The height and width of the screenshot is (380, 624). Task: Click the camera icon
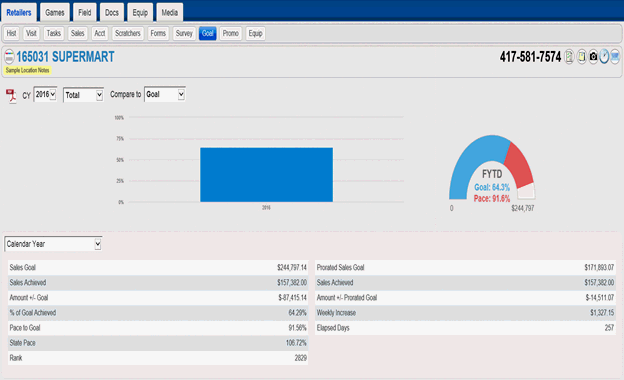point(593,57)
